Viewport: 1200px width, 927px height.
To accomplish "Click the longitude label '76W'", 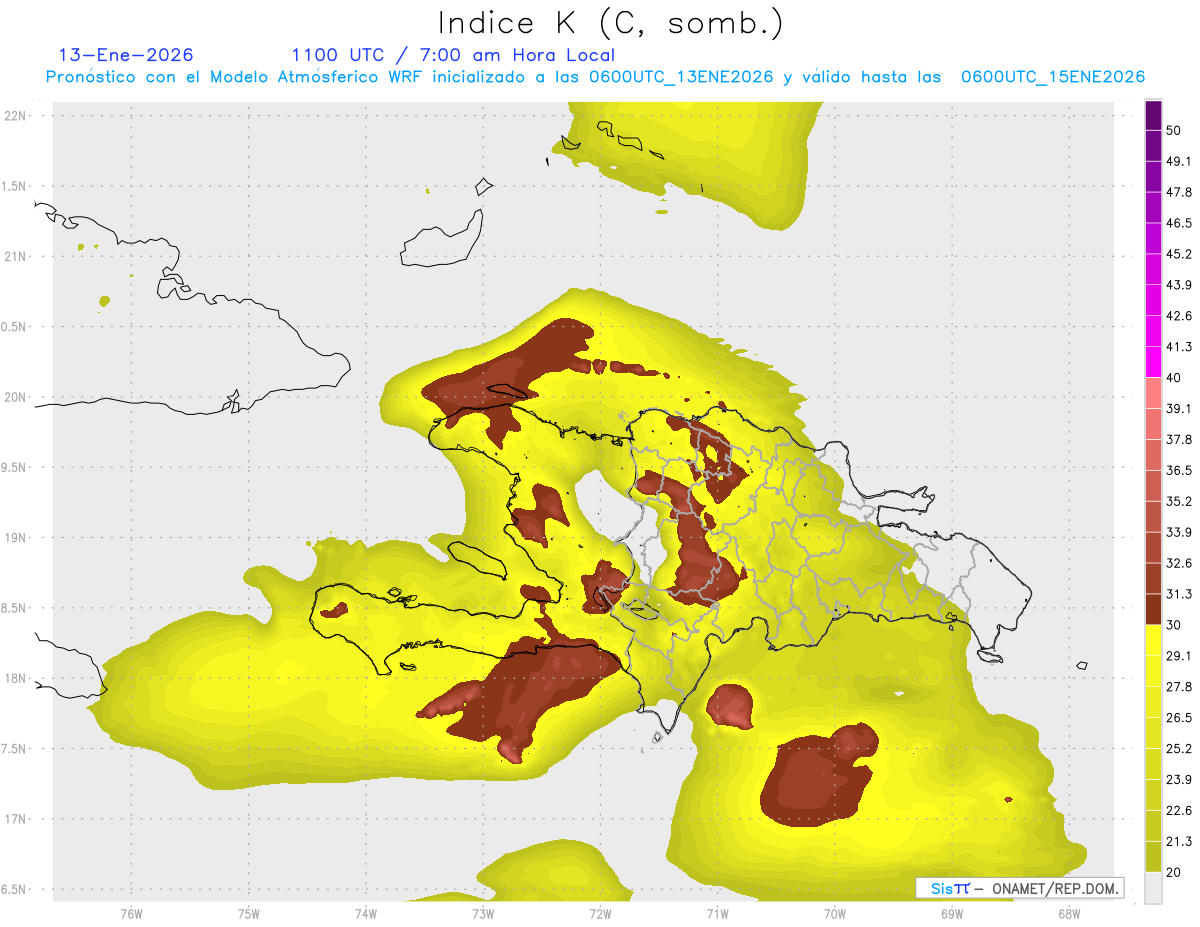I will 131,913.
